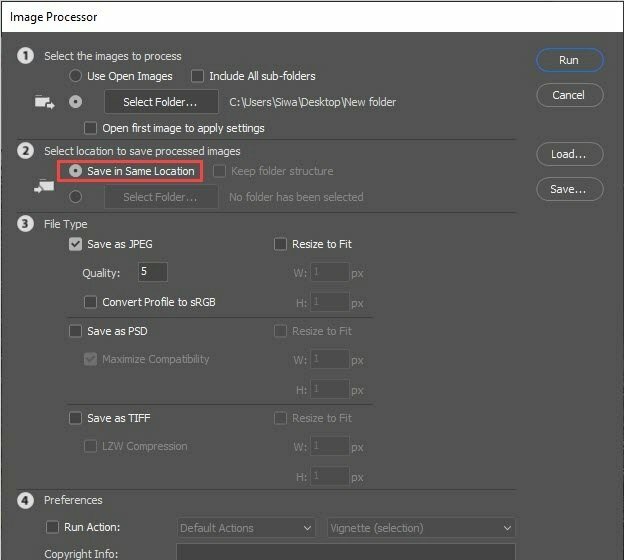The image size is (624, 560).
Task: Enable Save as TIFF checkbox
Action: (75, 418)
